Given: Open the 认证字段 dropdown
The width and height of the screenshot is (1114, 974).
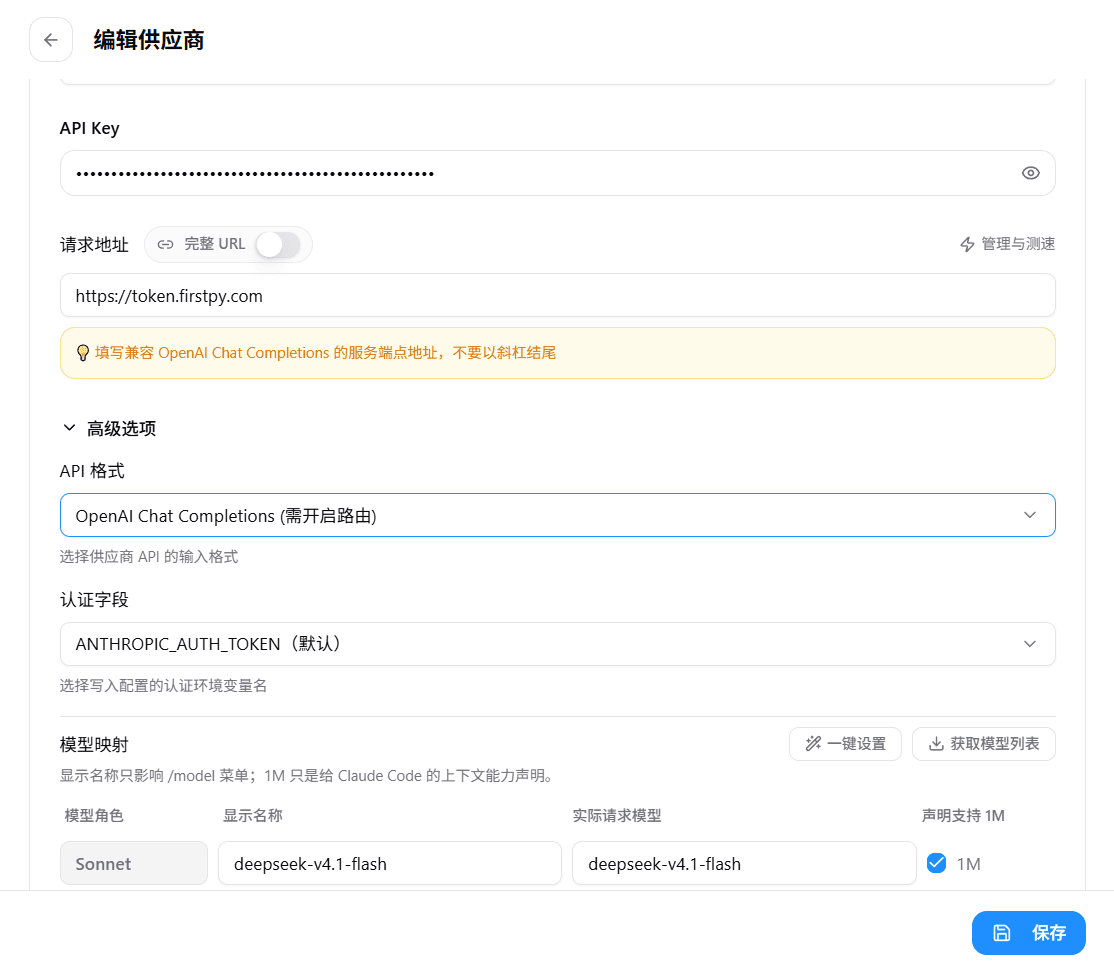Looking at the screenshot, I should (558, 644).
